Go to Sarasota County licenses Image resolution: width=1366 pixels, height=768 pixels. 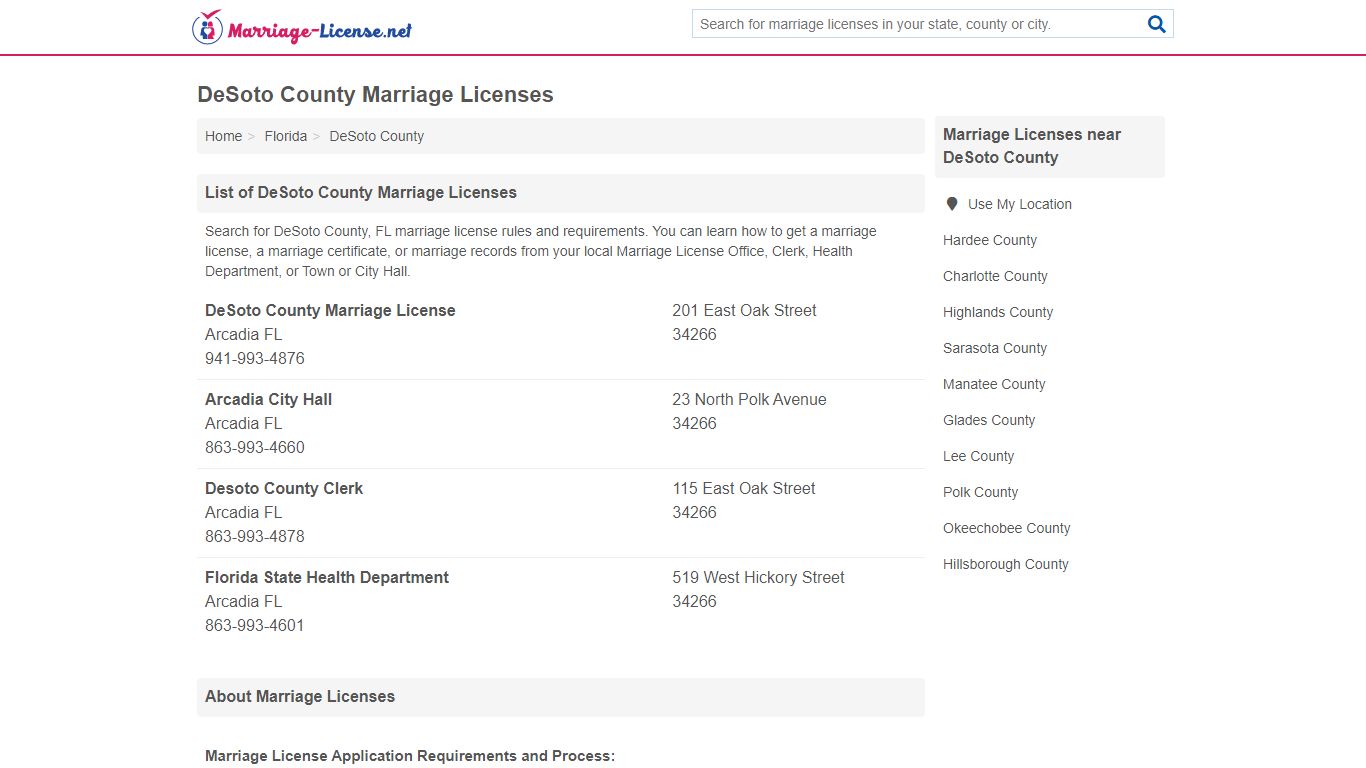(995, 348)
